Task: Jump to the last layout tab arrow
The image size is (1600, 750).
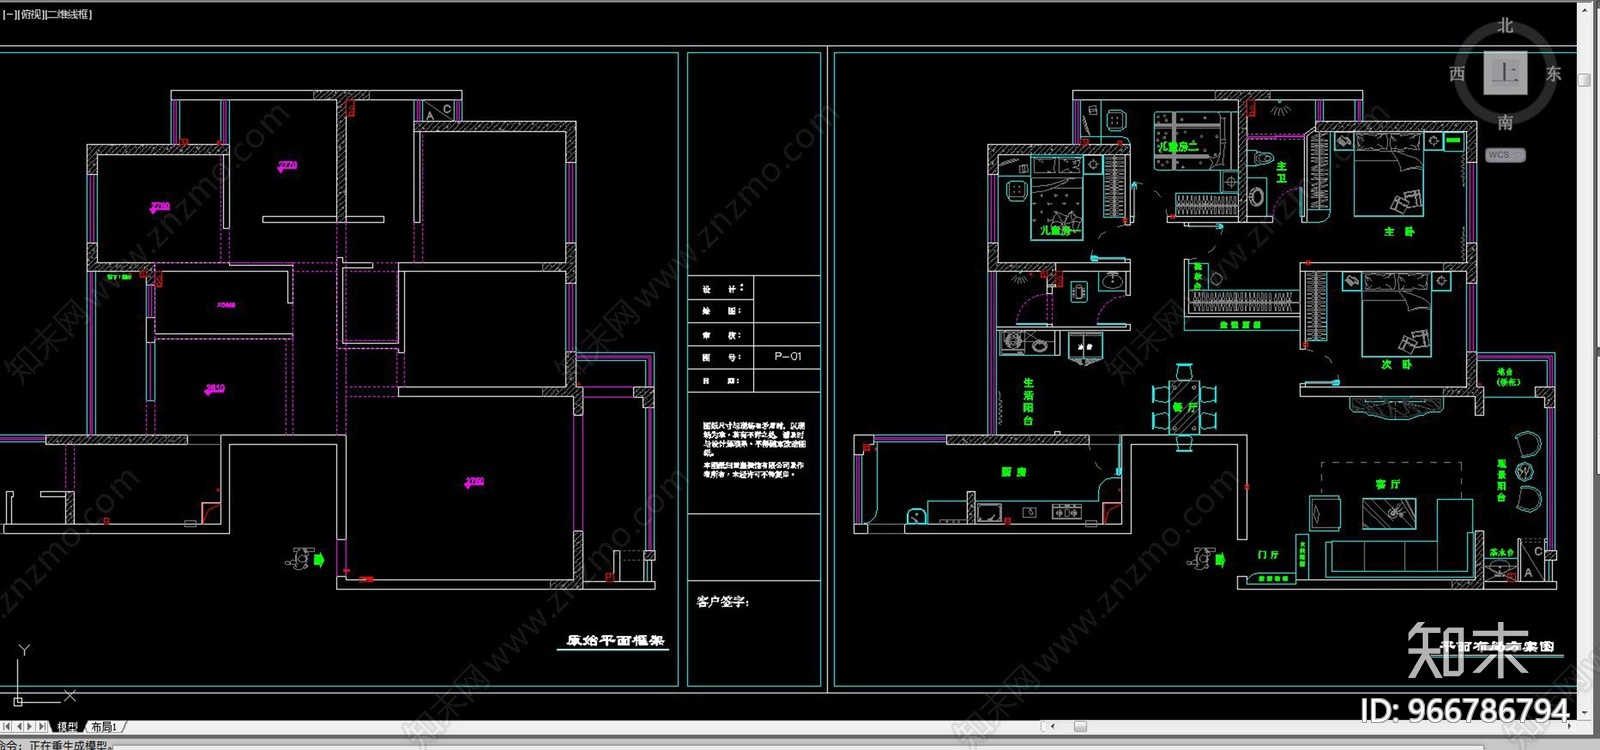Action: point(42,727)
